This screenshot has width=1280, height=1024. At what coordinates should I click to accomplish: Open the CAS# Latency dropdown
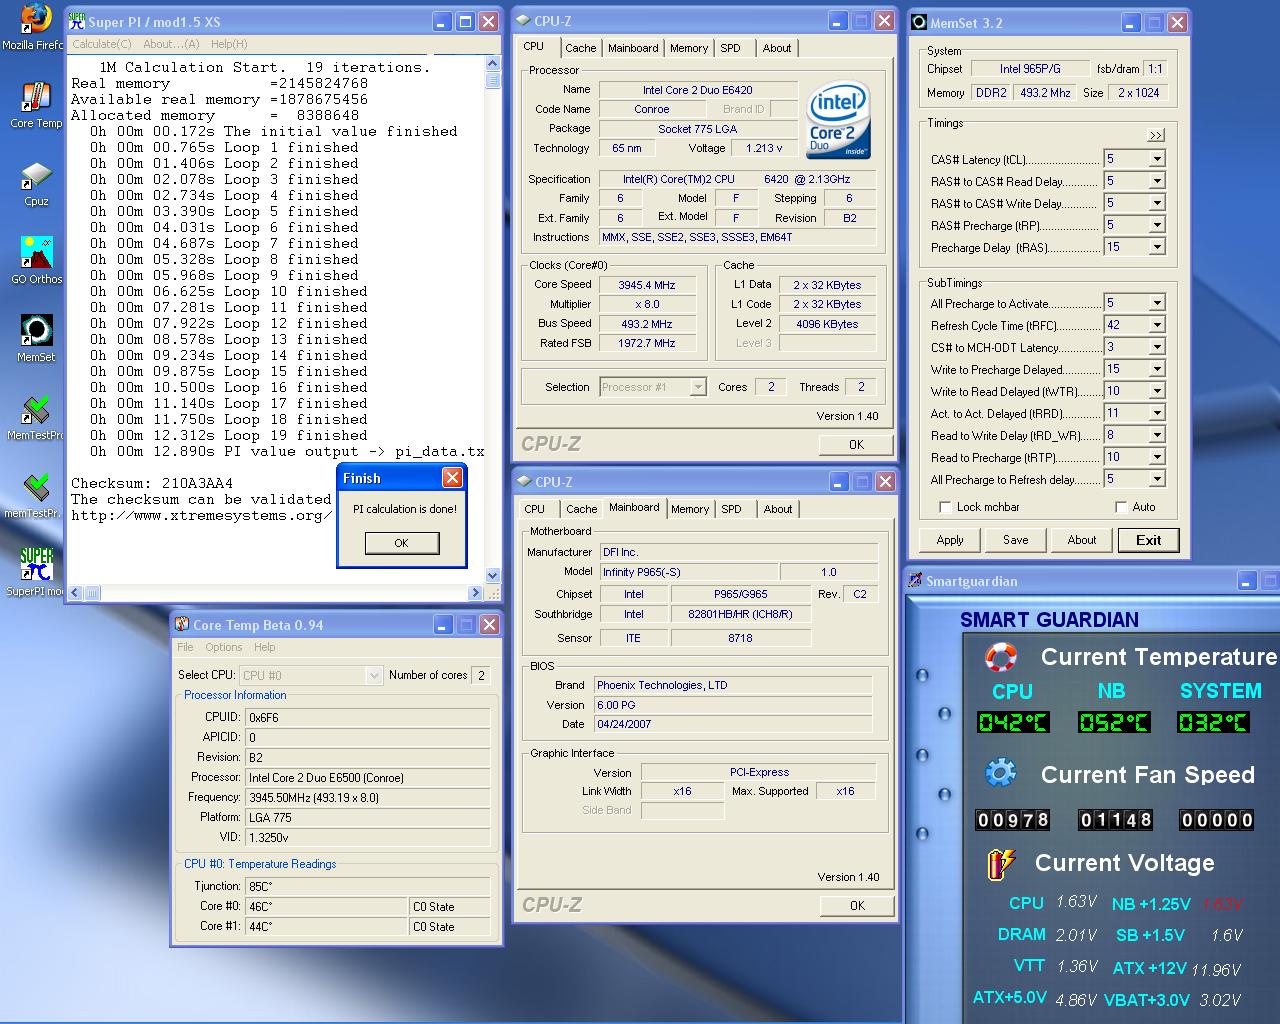pyautogui.click(x=1157, y=159)
